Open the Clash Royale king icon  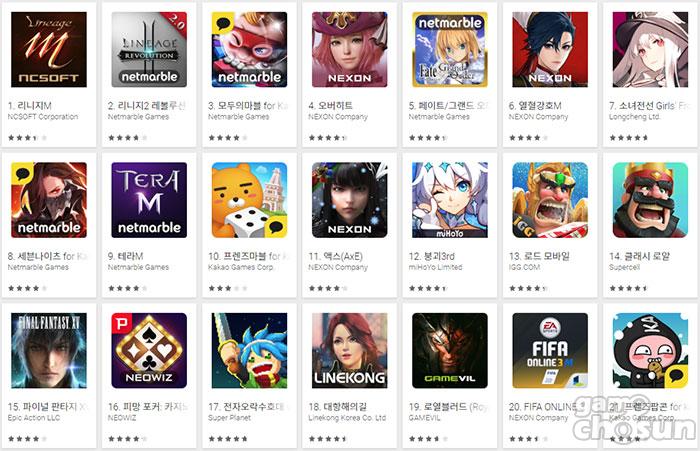650,200
